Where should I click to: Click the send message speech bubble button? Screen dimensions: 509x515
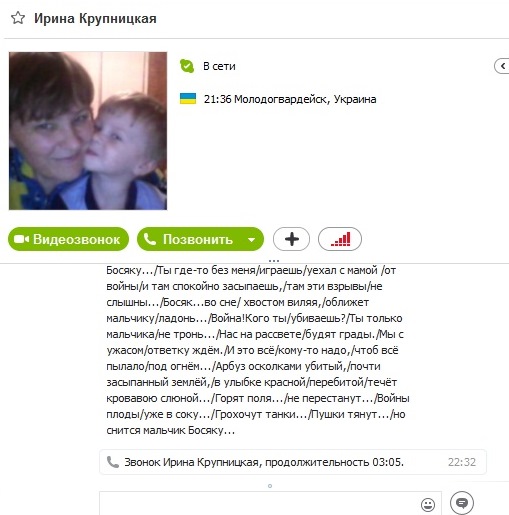pyautogui.click(x=462, y=503)
